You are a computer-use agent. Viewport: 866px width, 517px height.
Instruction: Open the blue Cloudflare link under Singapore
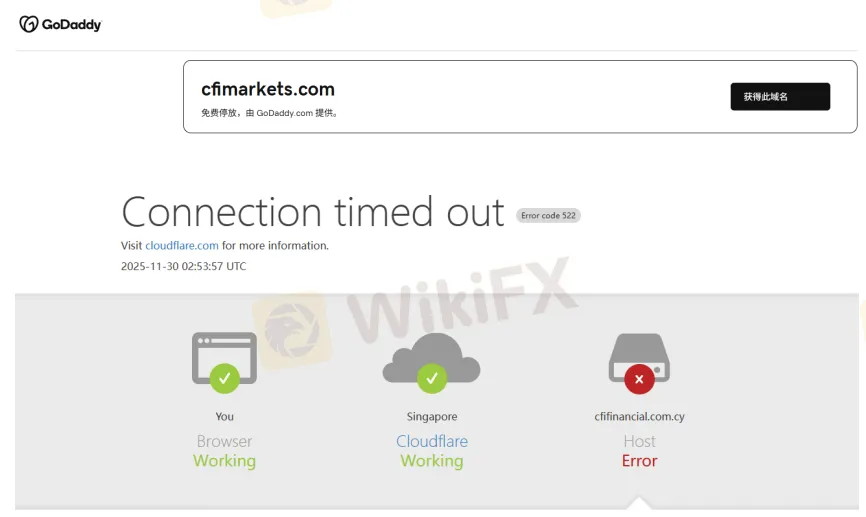point(432,441)
